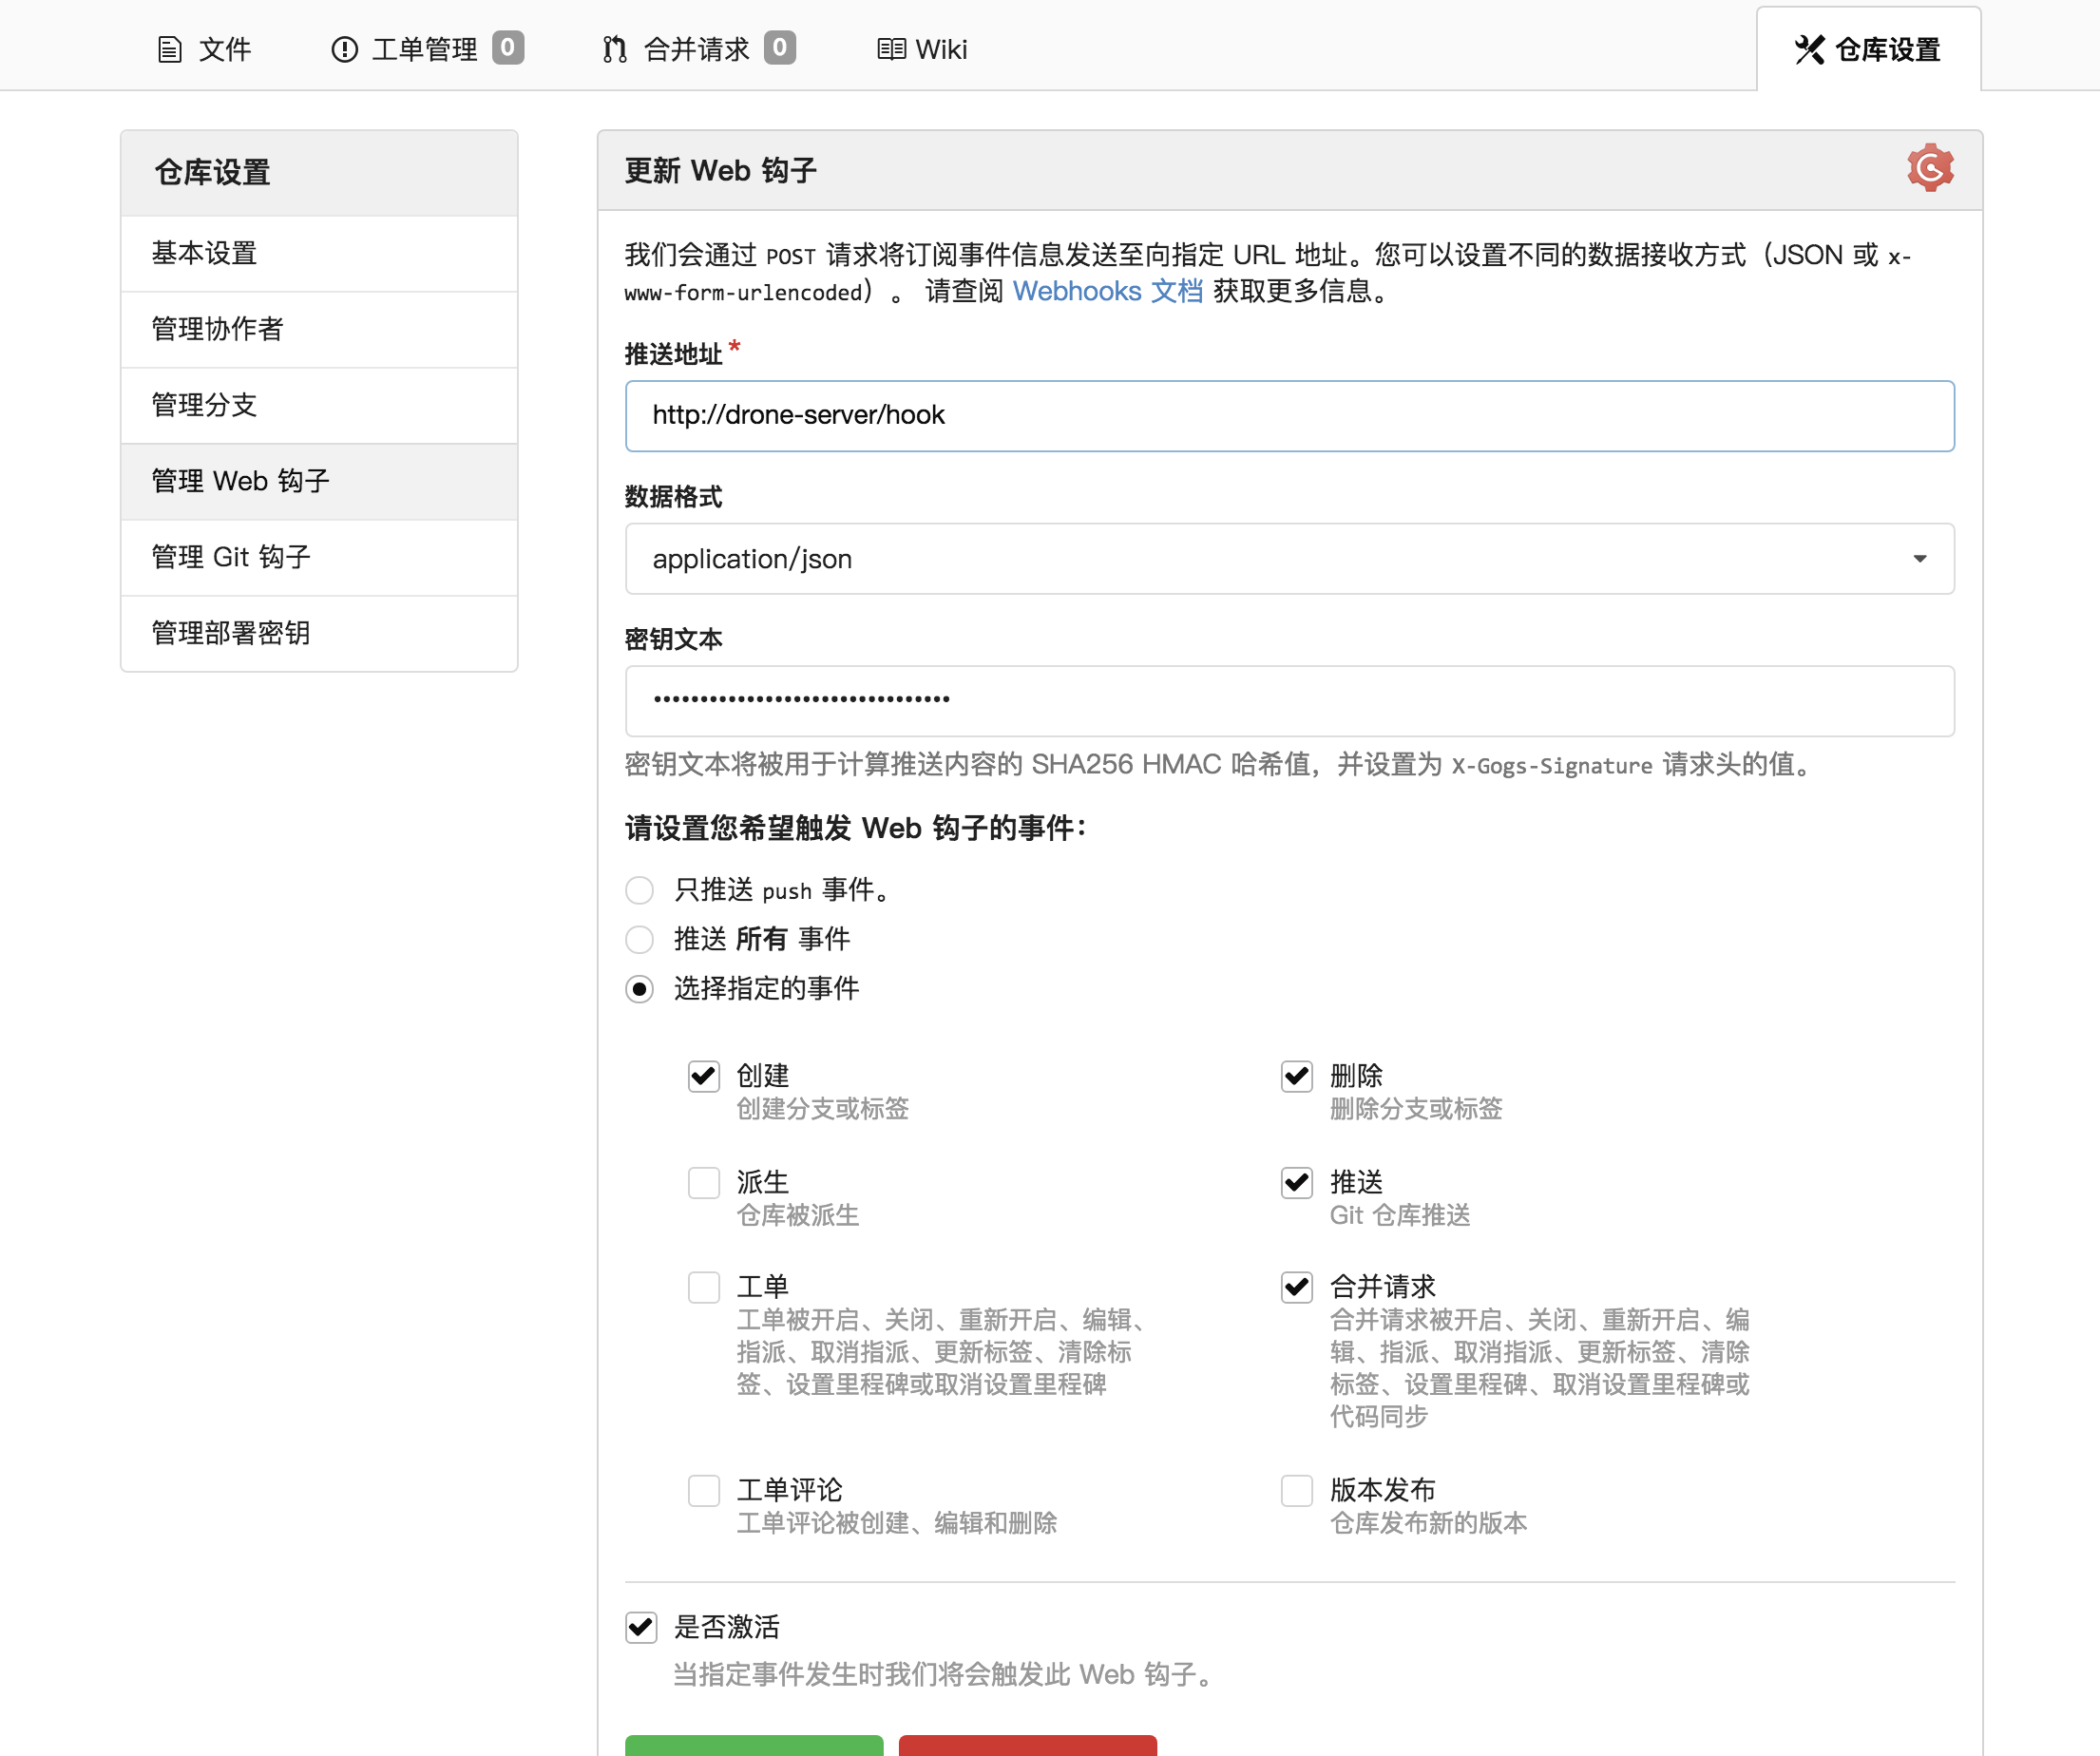The height and width of the screenshot is (1756, 2100).
Task: Uncheck the 创建 create event checkbox
Action: [703, 1076]
